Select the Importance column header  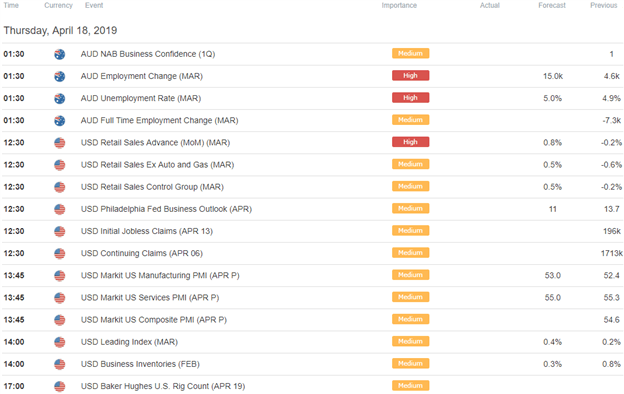point(399,5)
